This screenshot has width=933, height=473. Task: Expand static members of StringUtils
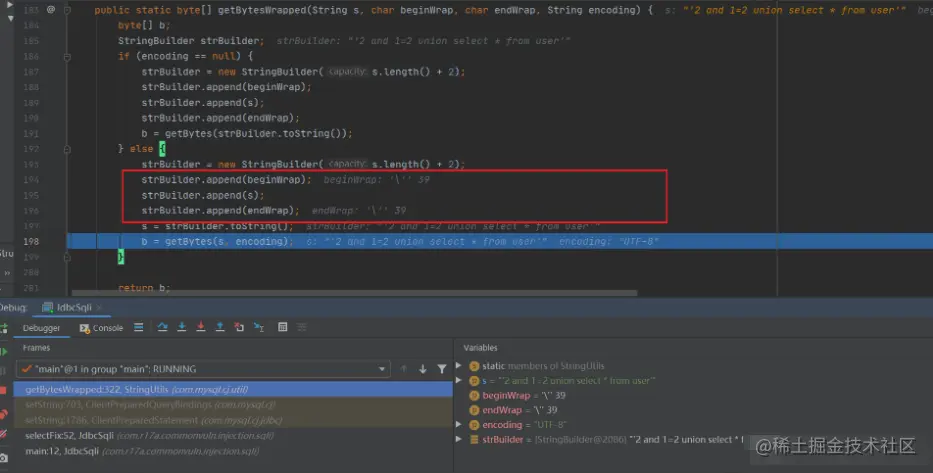(x=459, y=366)
